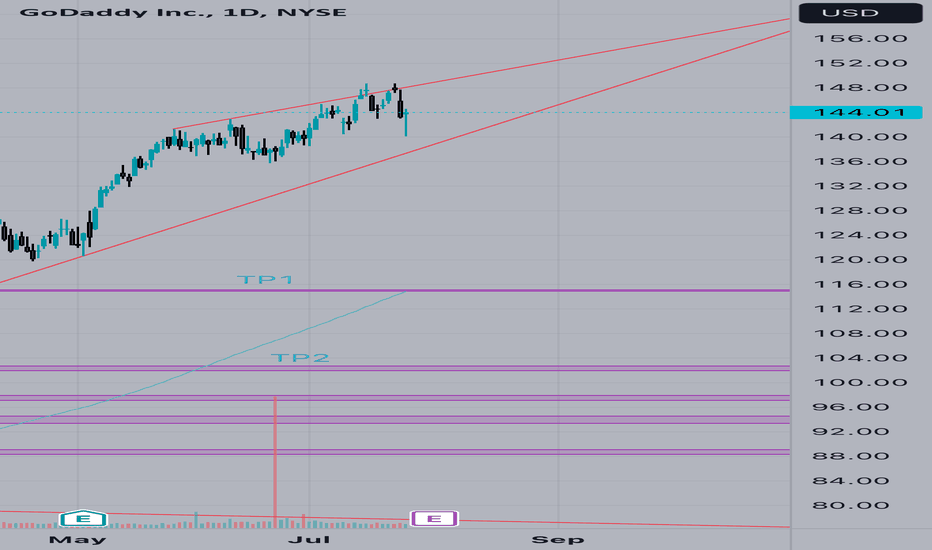Click the 88.00 price axis label
This screenshot has width=932, height=550.
(851, 456)
